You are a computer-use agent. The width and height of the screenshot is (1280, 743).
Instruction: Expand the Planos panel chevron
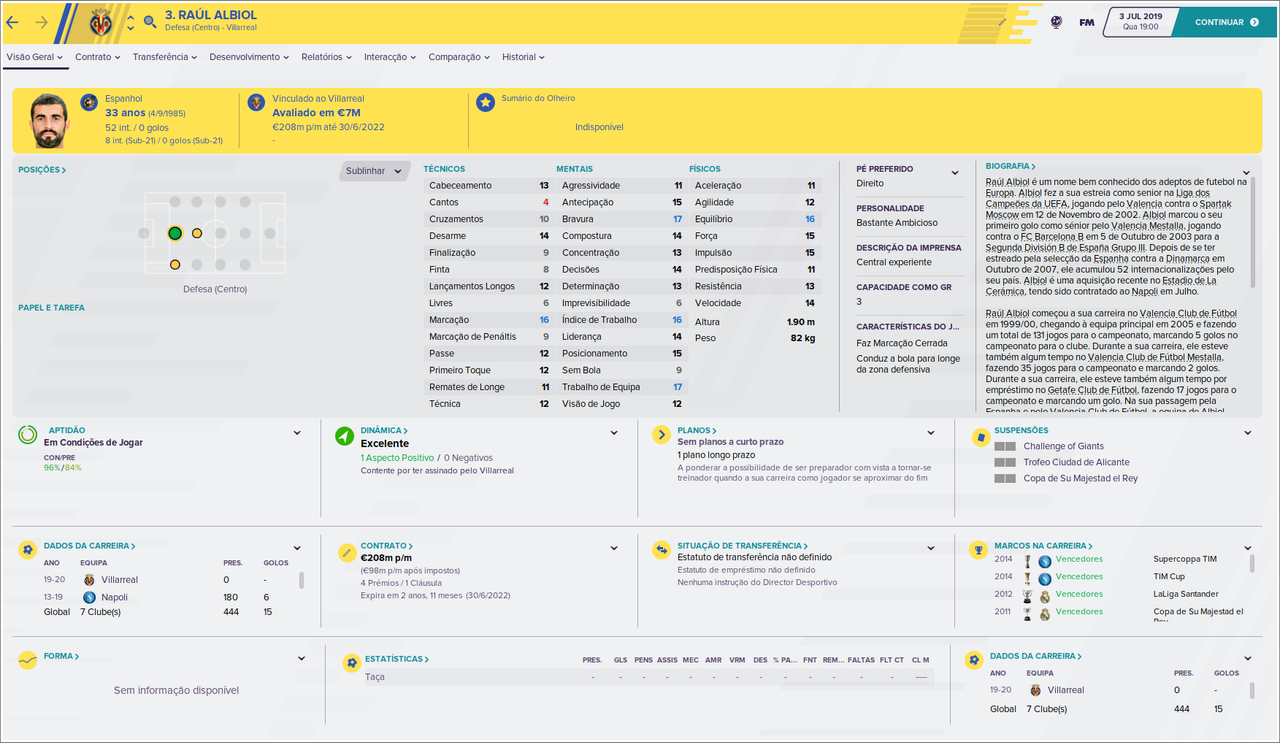[x=929, y=433]
